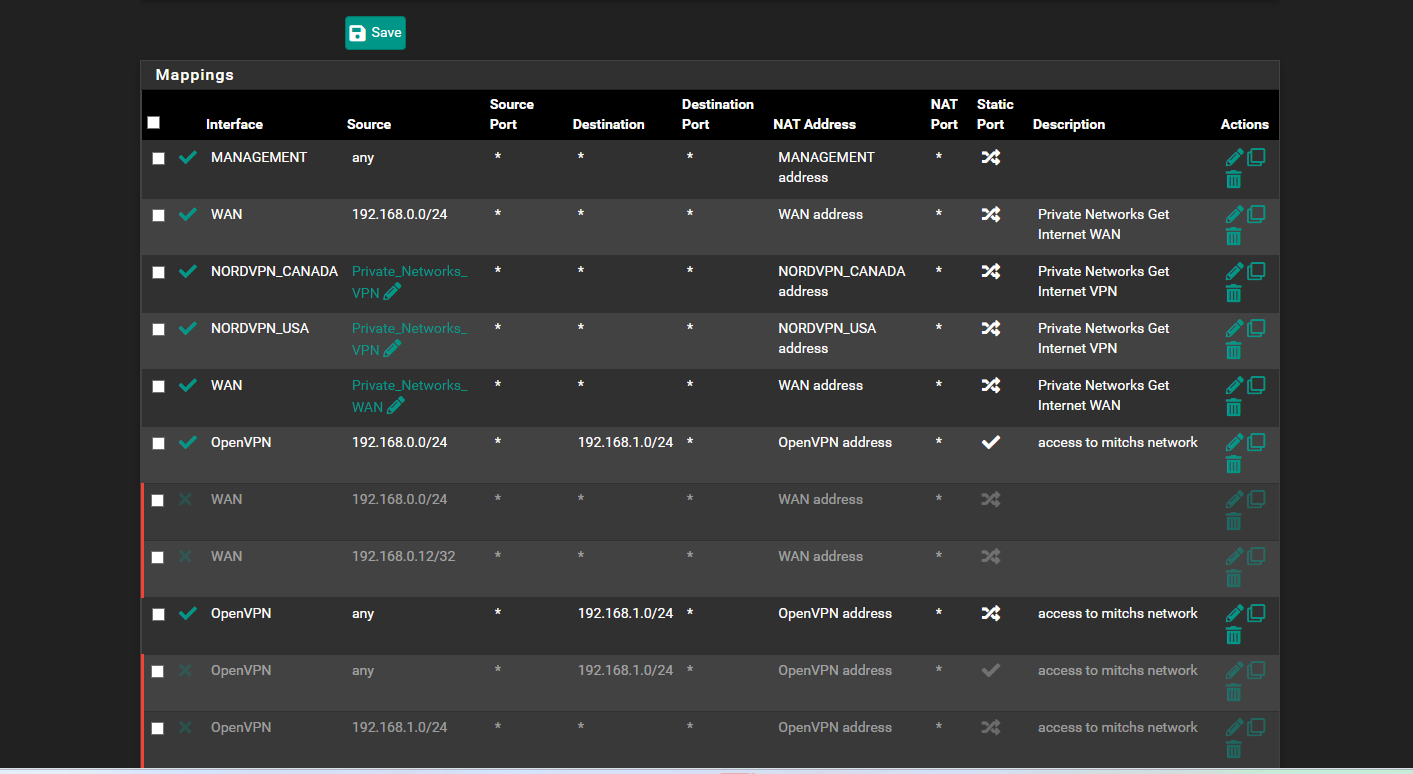This screenshot has width=1413, height=774.
Task: Click the Mappings panel title
Action: point(194,75)
